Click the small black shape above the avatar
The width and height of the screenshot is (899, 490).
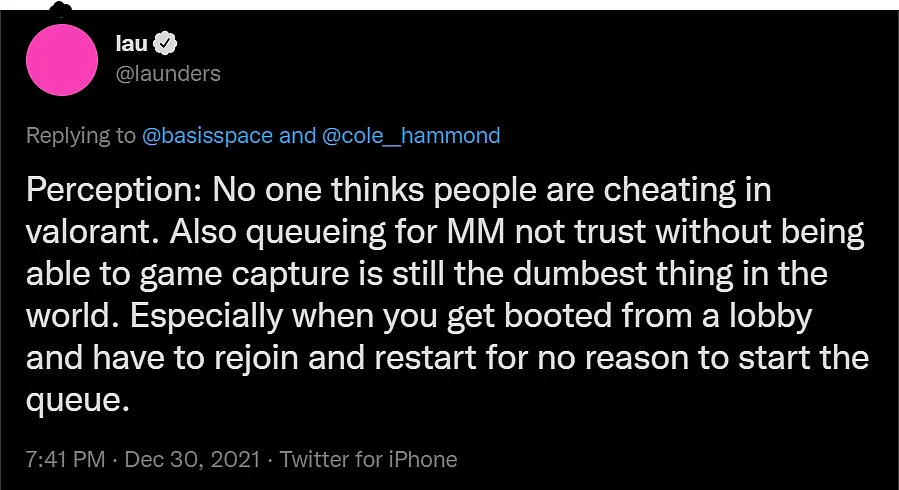tap(60, 9)
